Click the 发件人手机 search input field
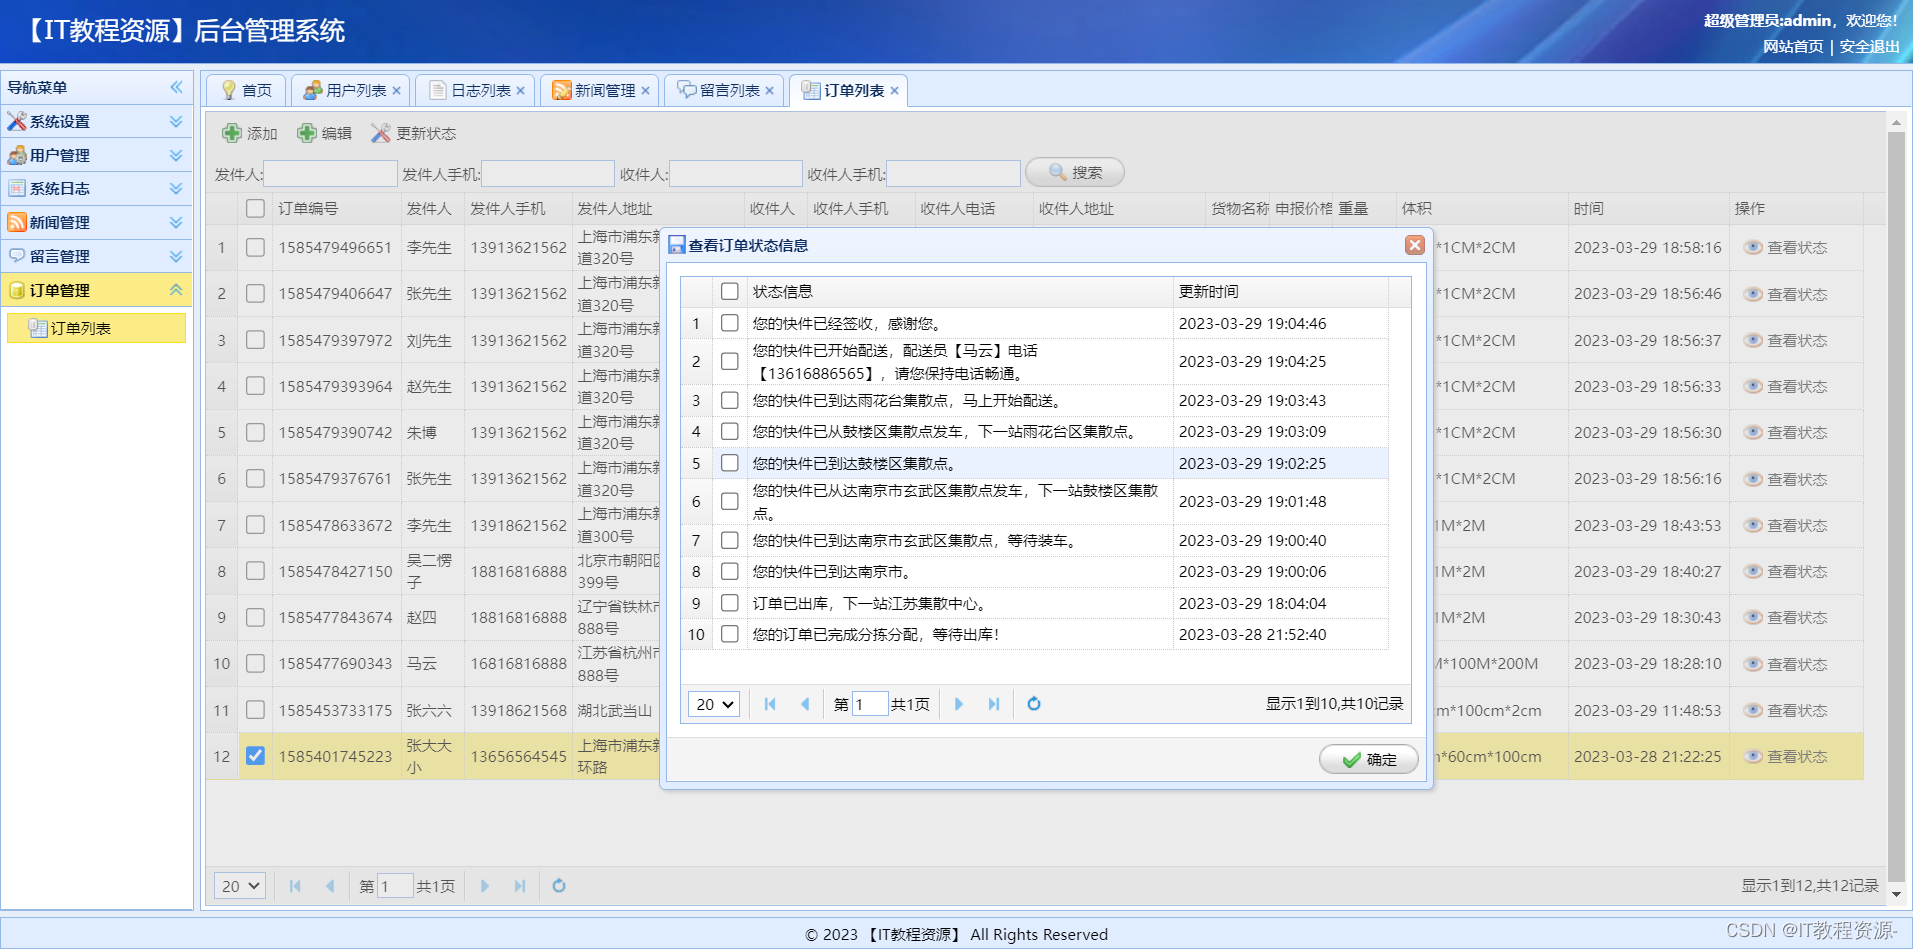 [x=548, y=174]
